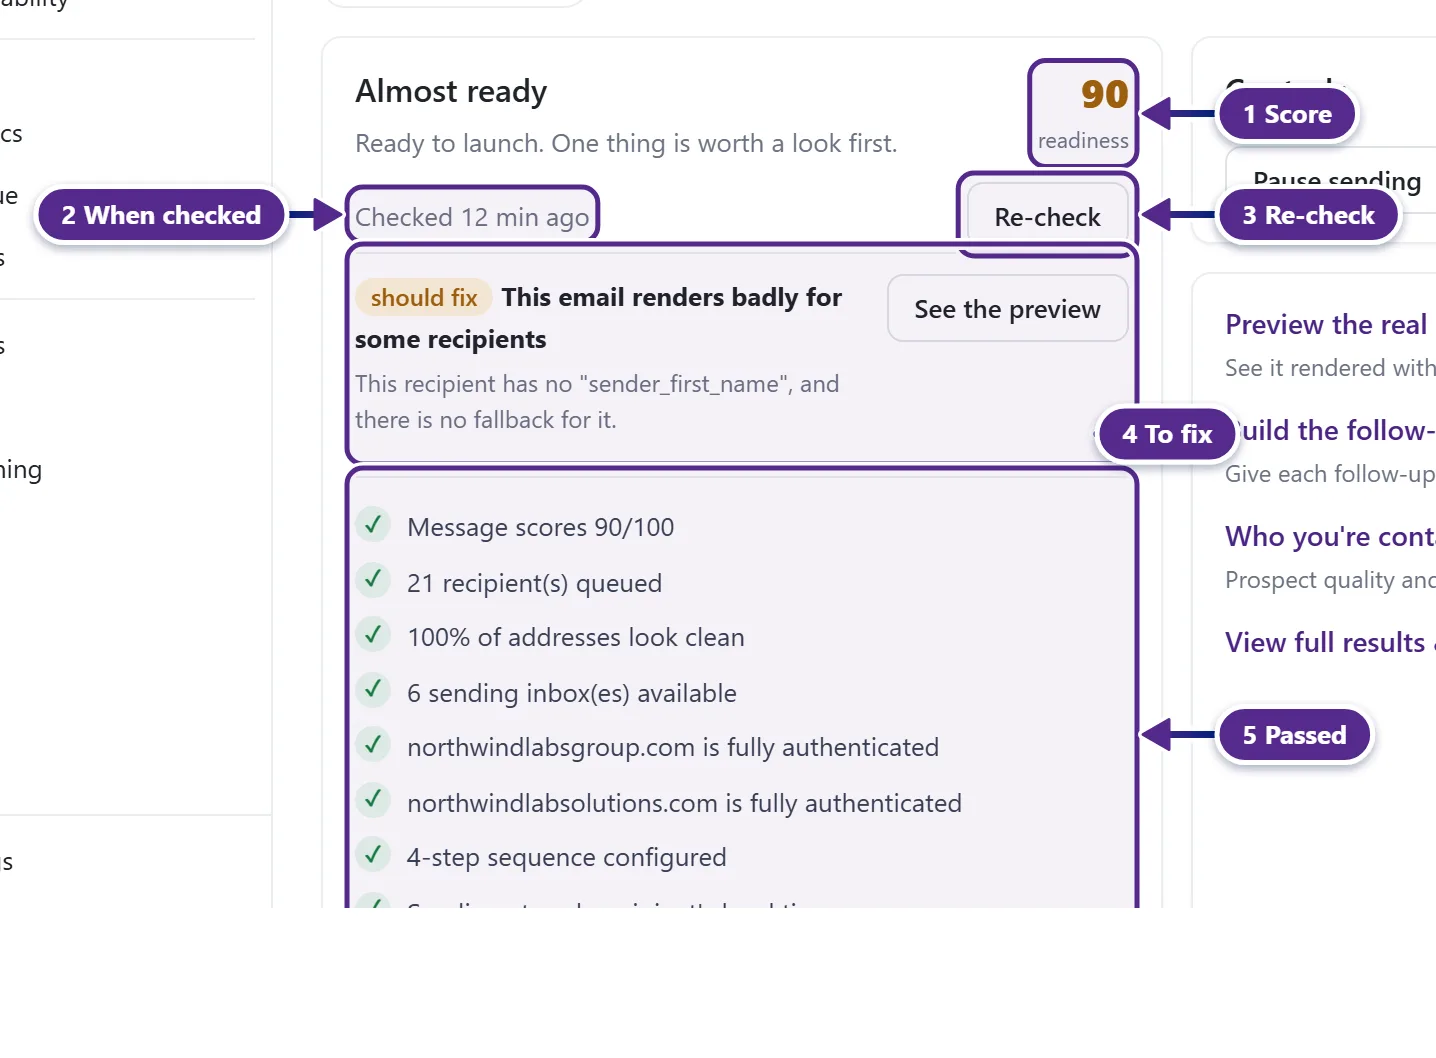Click northwindlabsolutions.com is fully authenticated text
1436x1058 pixels.
coord(684,803)
